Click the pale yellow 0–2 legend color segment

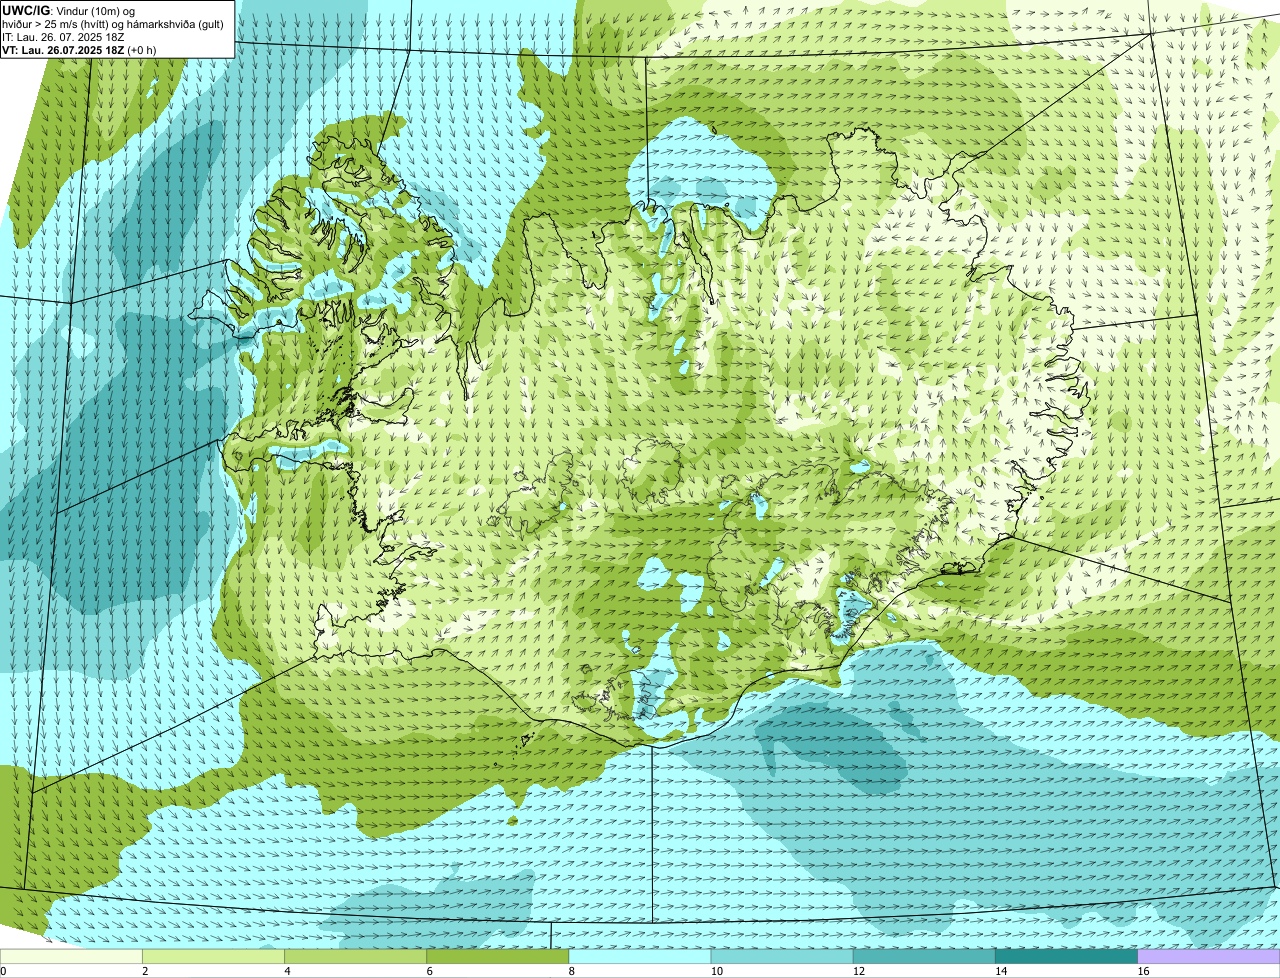(71, 956)
